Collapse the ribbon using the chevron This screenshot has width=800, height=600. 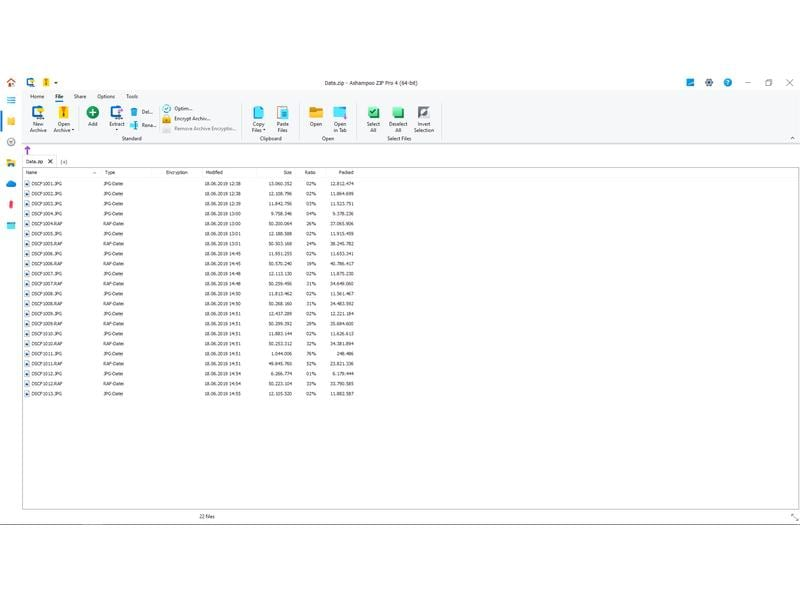(x=792, y=138)
